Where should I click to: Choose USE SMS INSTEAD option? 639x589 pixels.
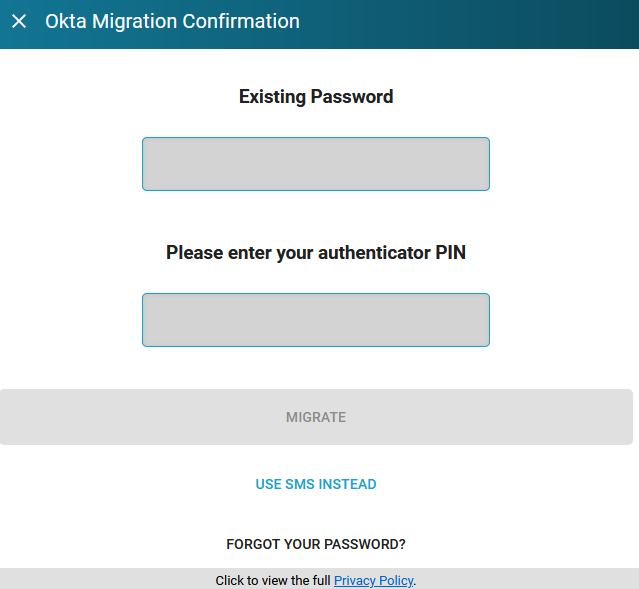[x=316, y=484]
